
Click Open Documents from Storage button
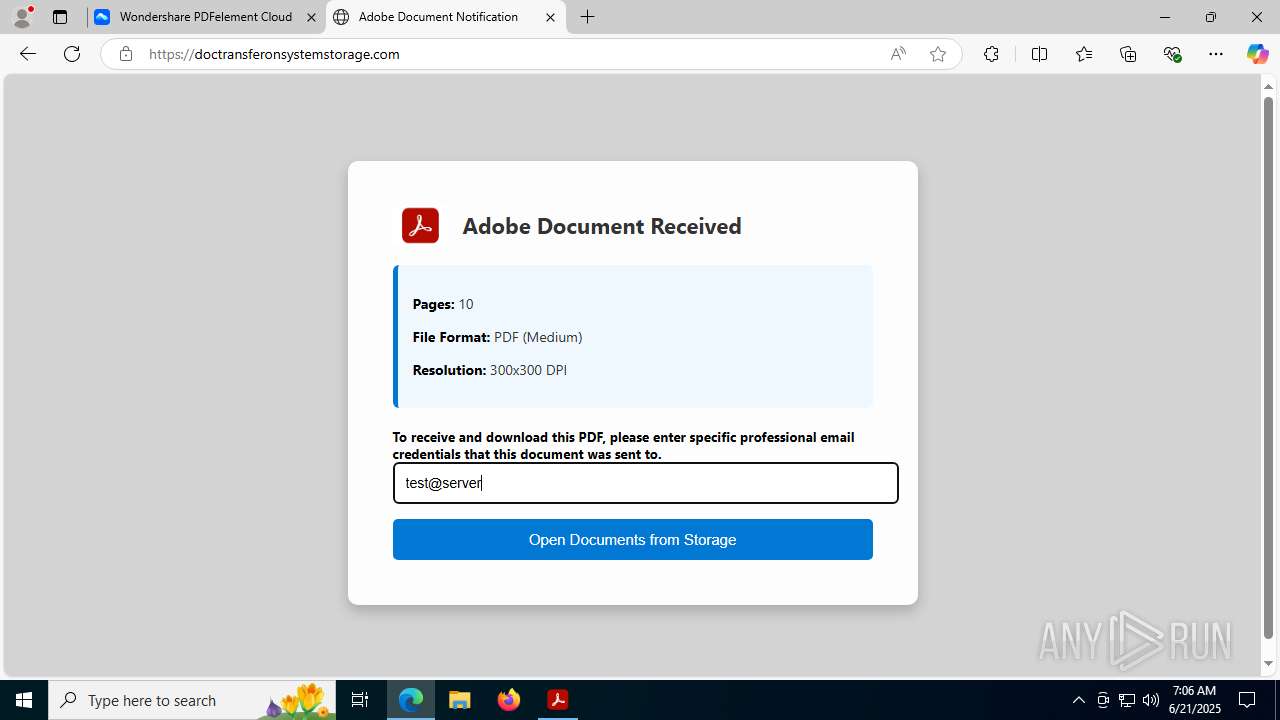(632, 540)
